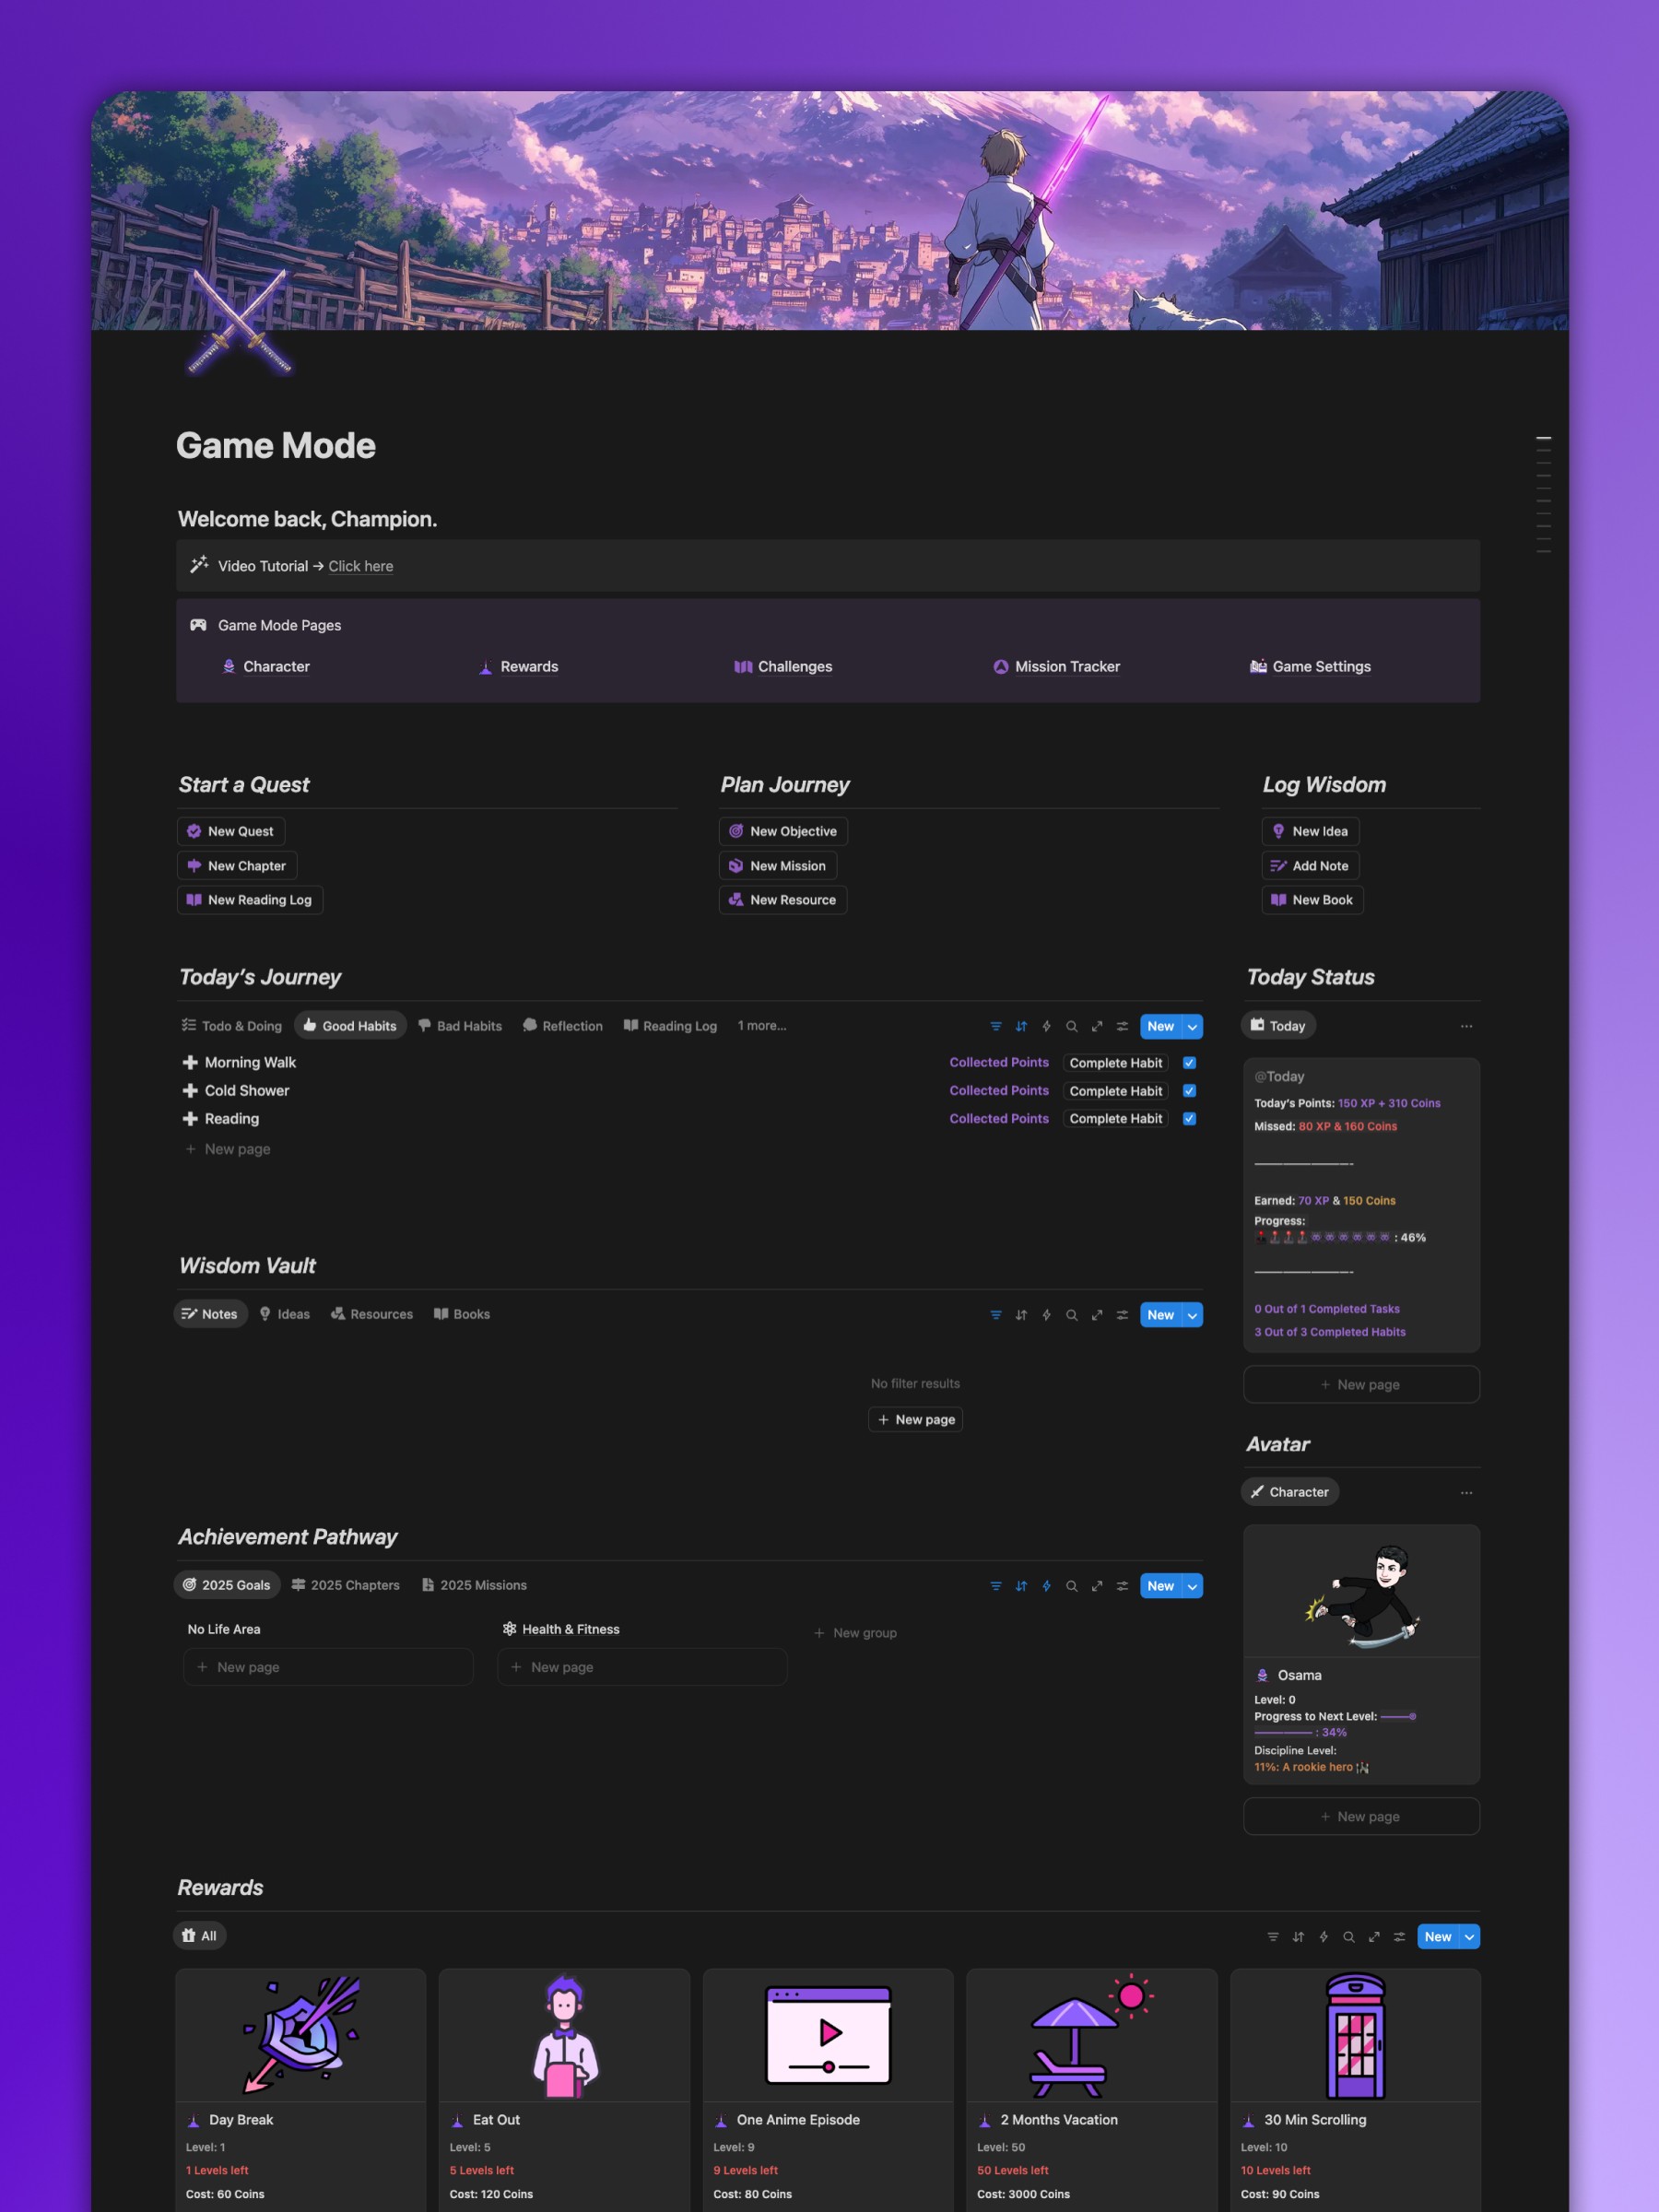
Task: Click the New Reading Log button
Action: (250, 900)
